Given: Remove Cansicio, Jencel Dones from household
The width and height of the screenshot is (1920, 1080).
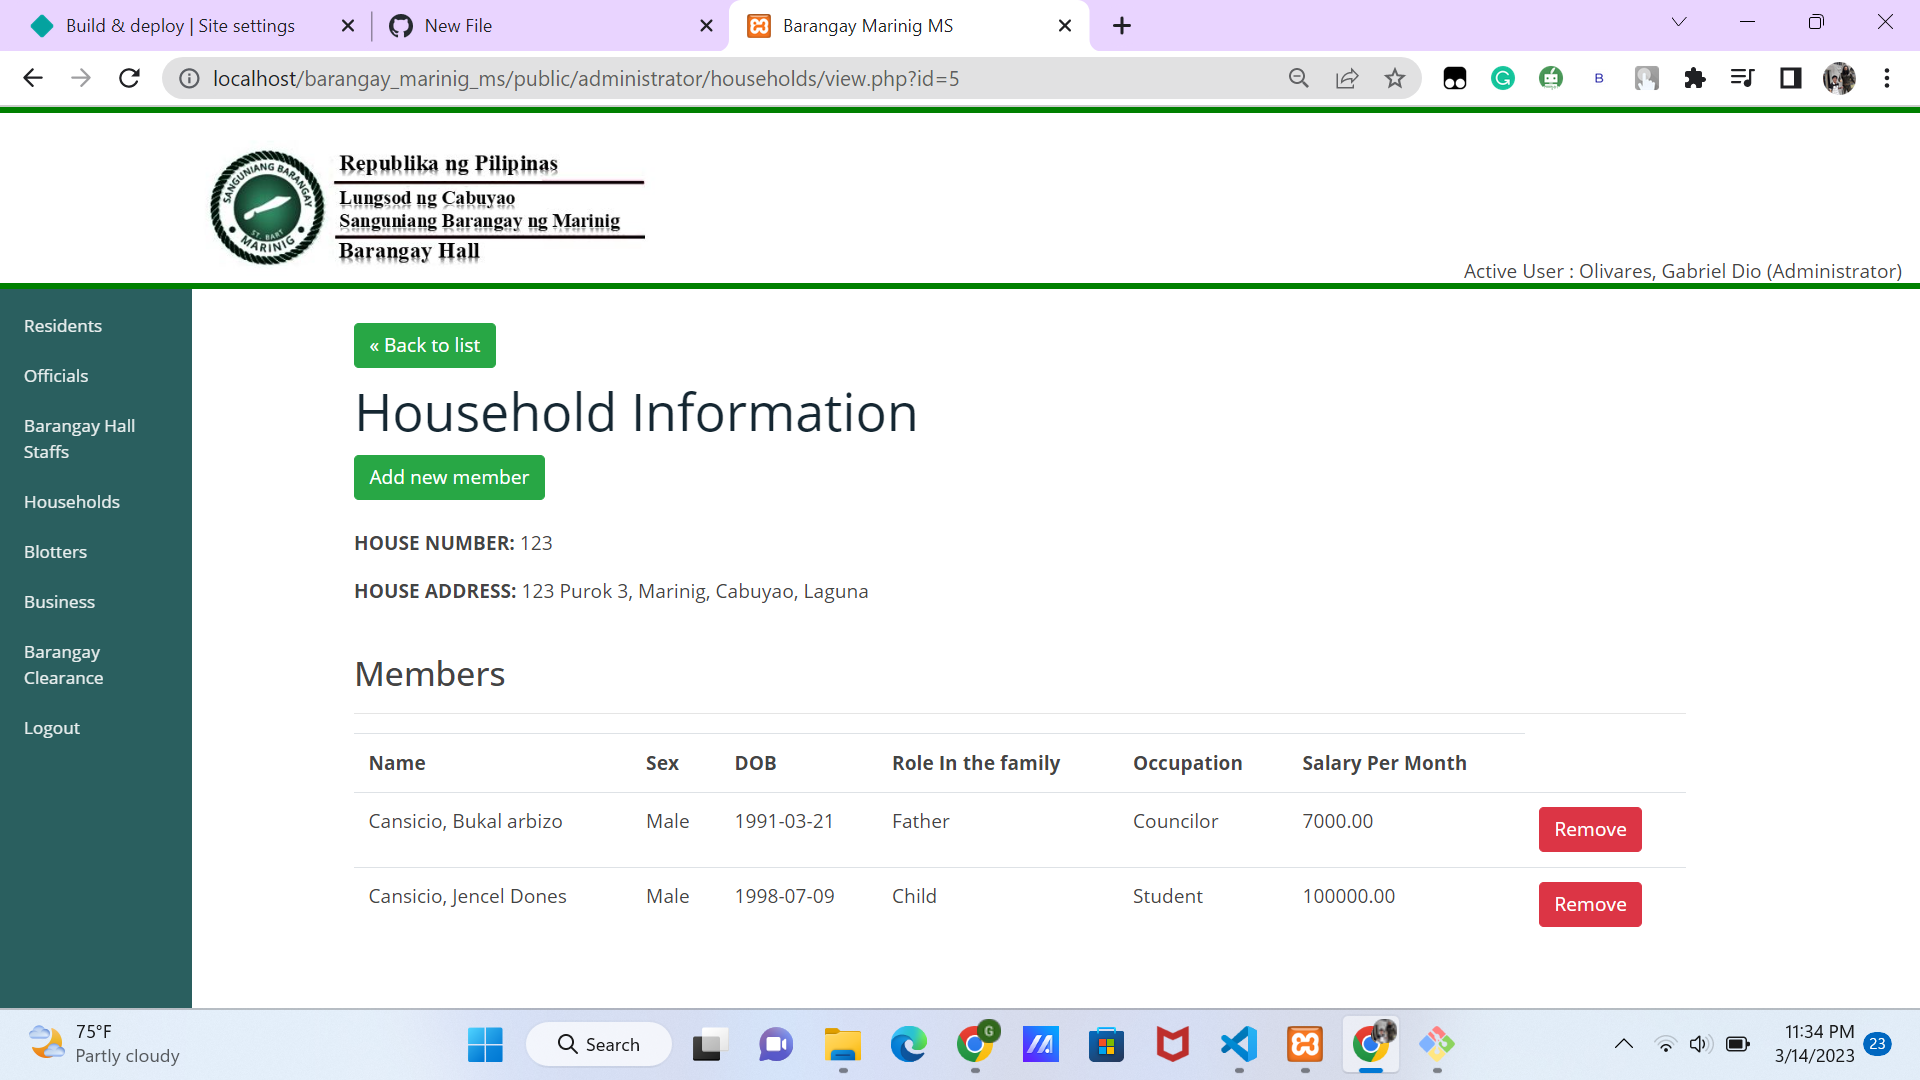Looking at the screenshot, I should click(x=1589, y=905).
